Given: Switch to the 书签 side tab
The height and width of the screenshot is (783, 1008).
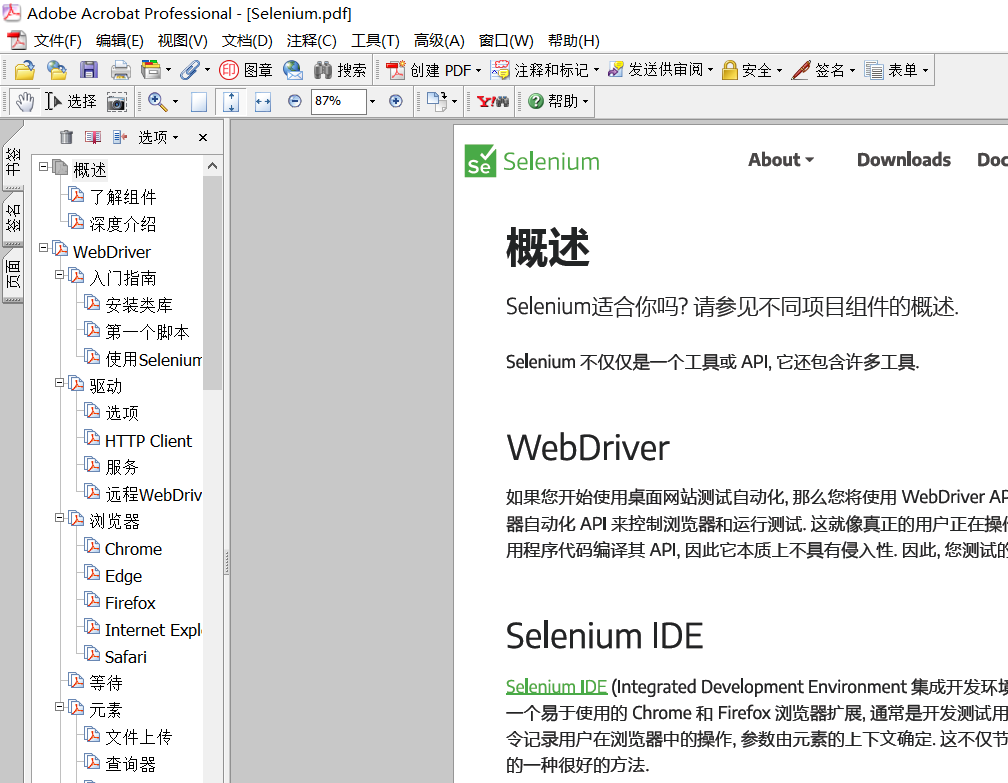Looking at the screenshot, I should pyautogui.click(x=13, y=162).
